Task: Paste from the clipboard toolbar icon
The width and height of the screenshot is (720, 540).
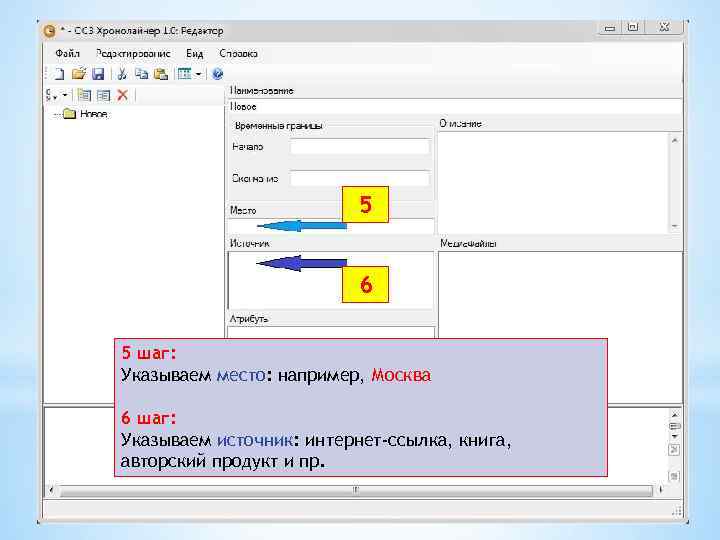Action: (161, 74)
